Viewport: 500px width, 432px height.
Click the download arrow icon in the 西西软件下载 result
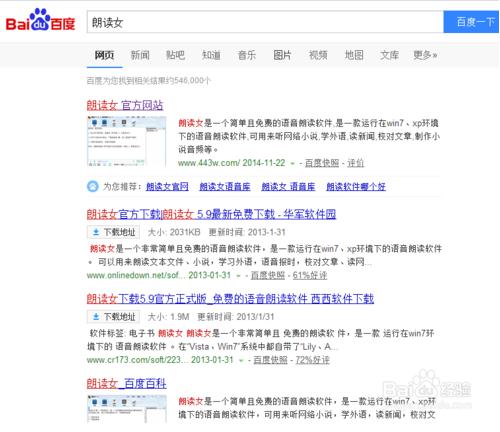click(x=96, y=317)
